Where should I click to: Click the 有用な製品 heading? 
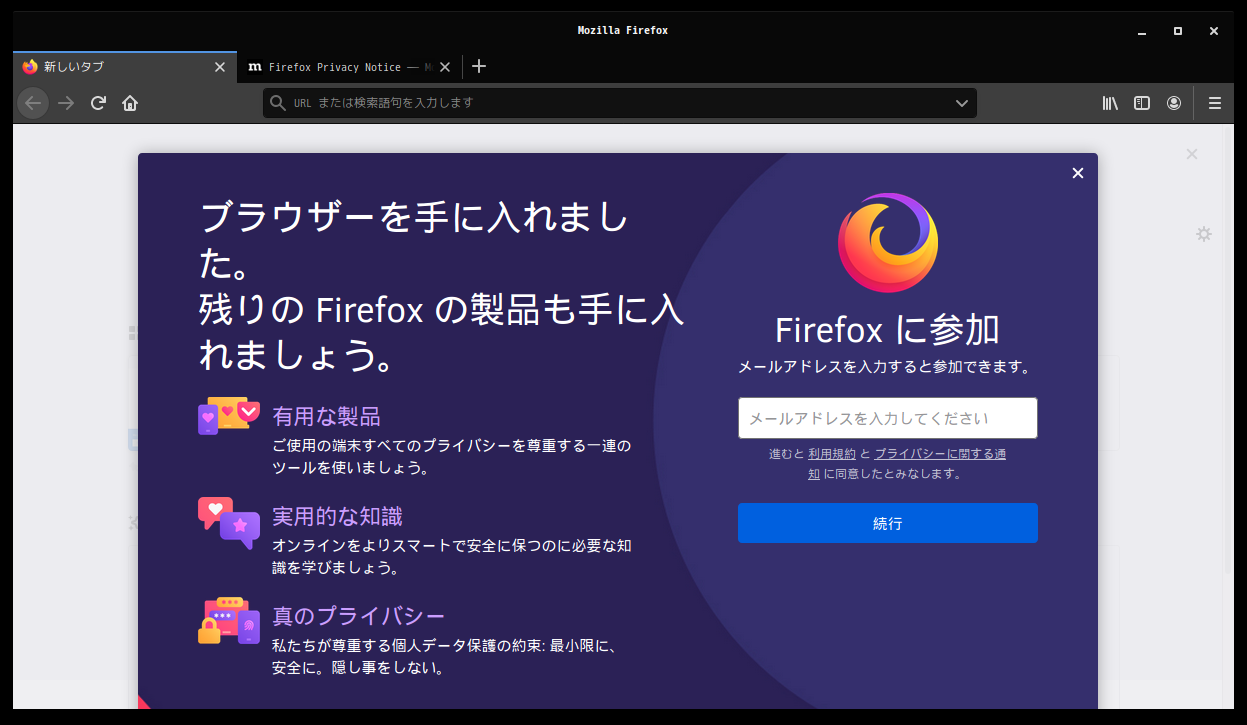(x=326, y=416)
